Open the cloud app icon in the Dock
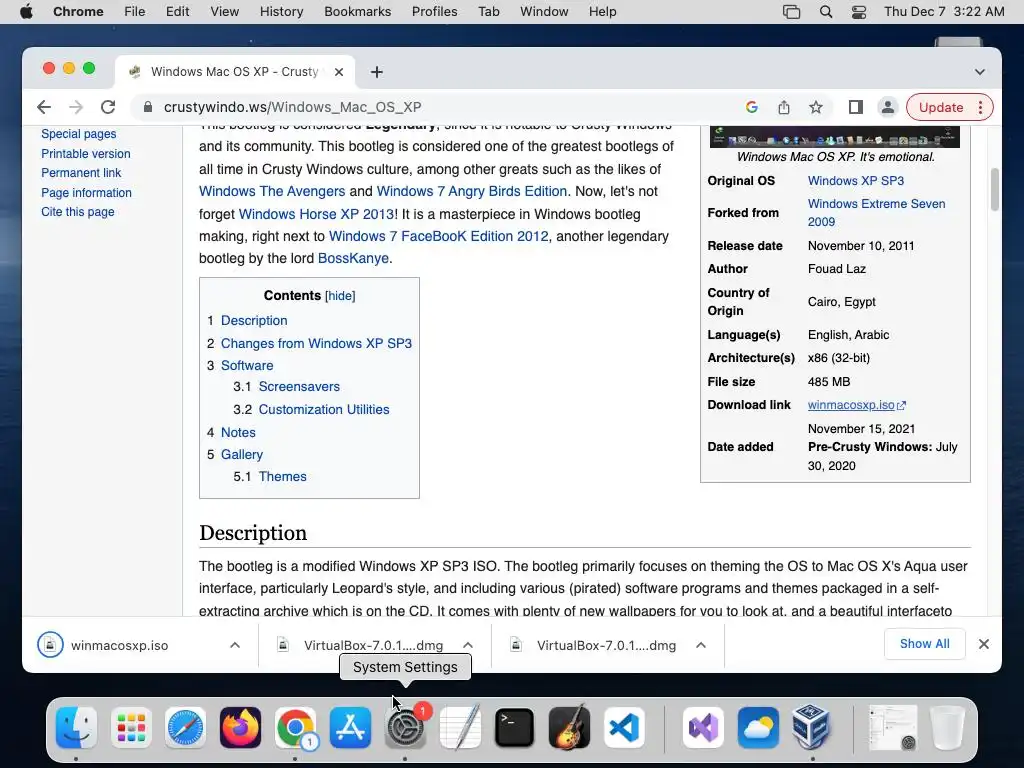The height and width of the screenshot is (768, 1024). [x=758, y=727]
